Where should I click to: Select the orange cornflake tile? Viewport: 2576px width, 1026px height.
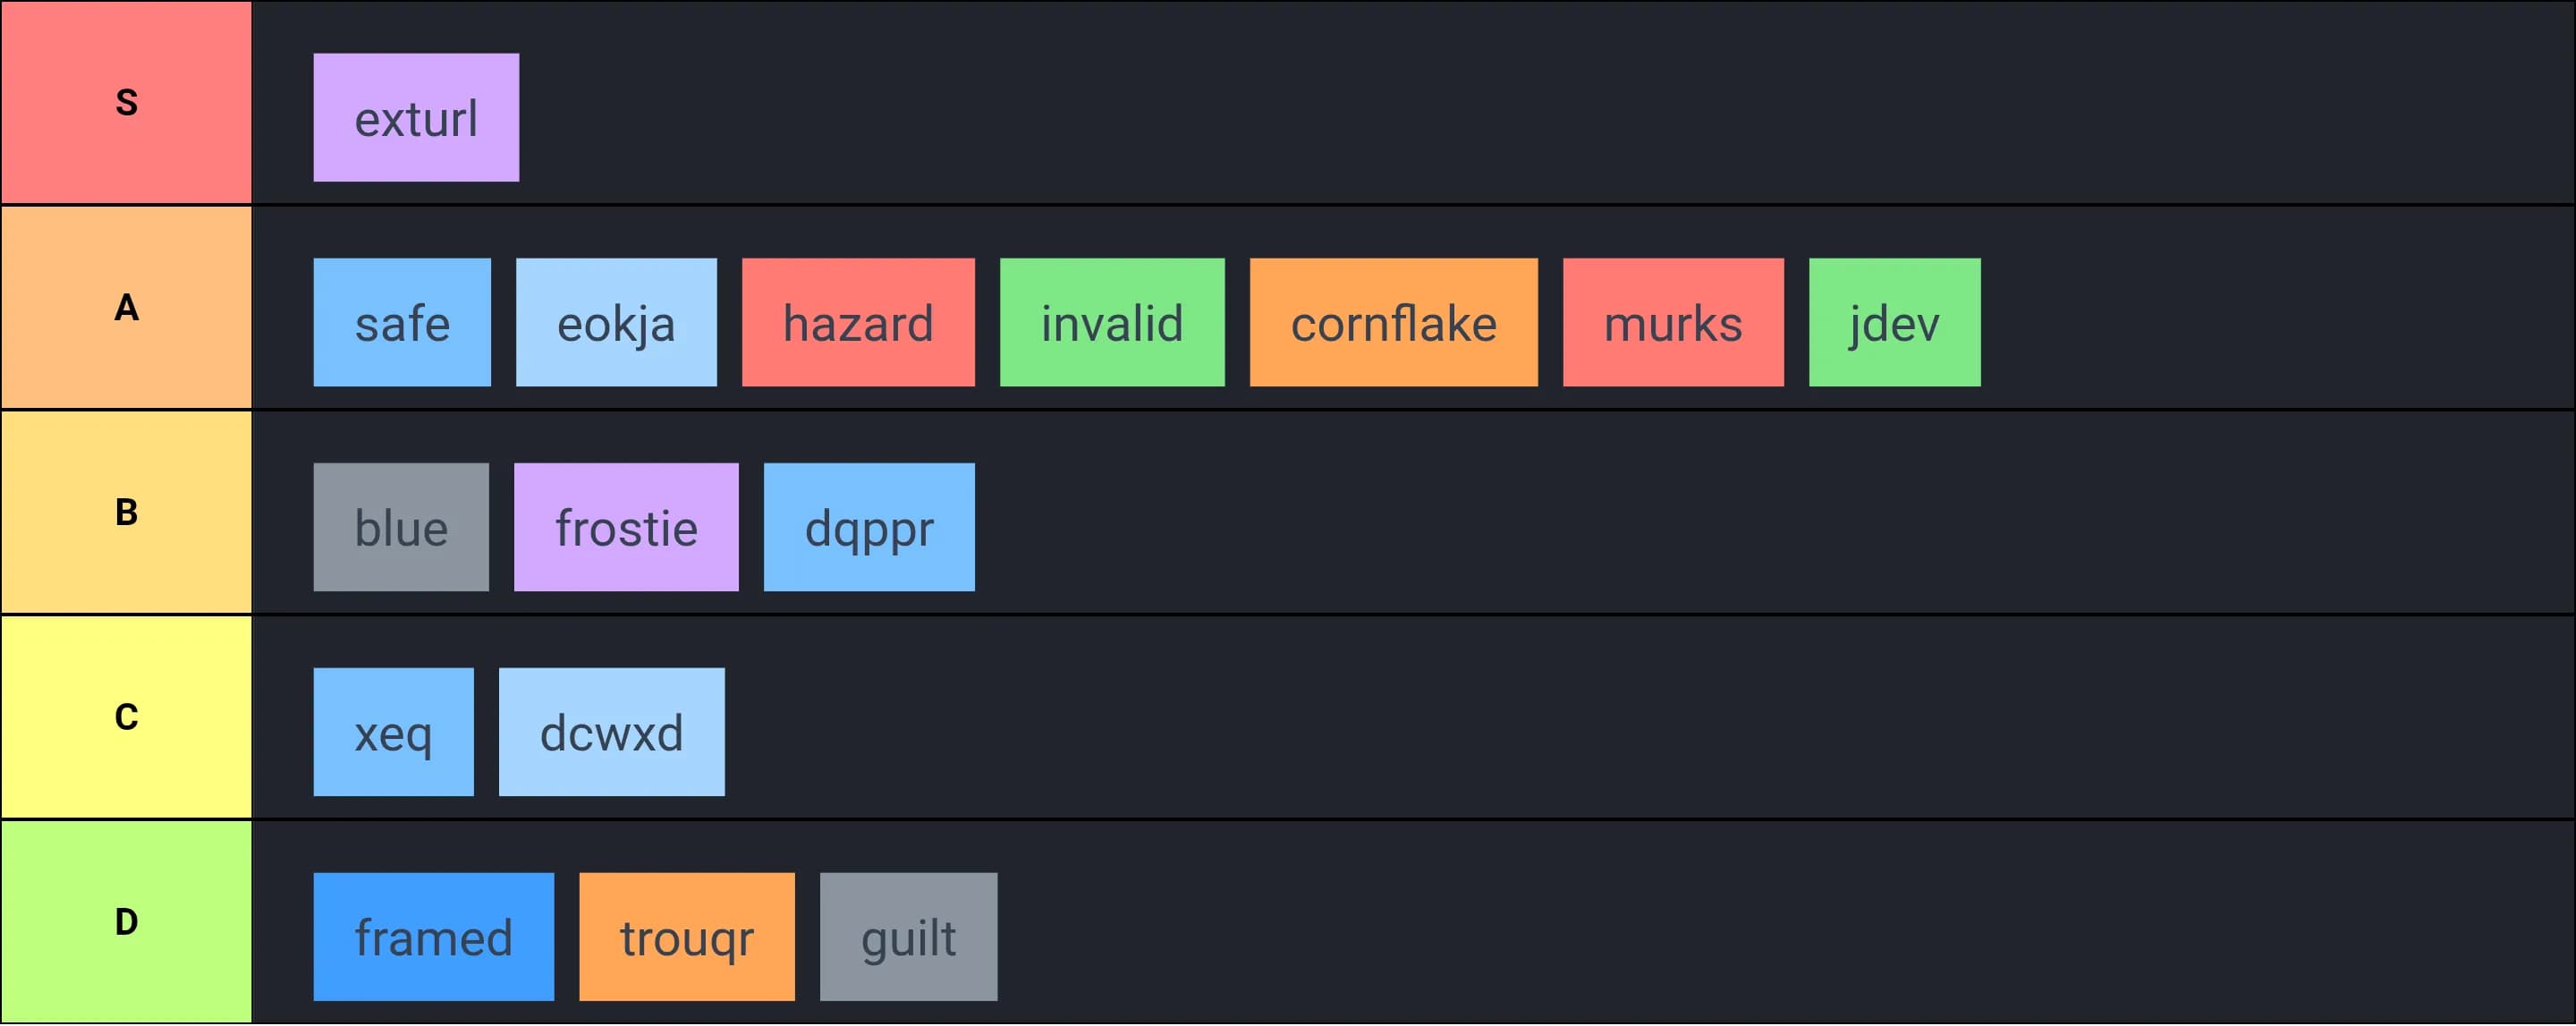click(1393, 323)
